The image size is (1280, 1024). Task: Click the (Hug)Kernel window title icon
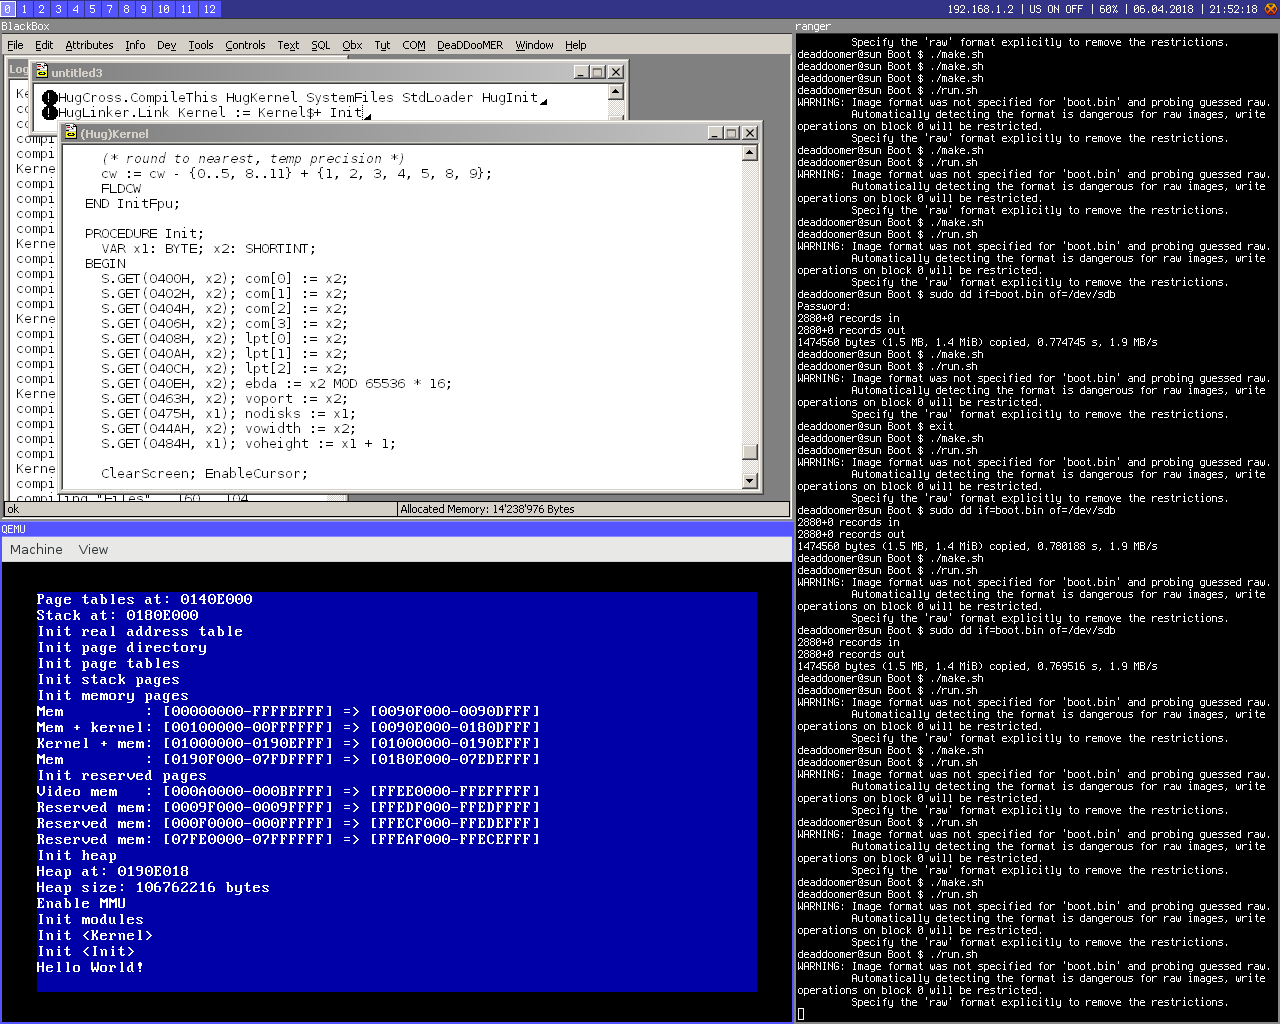pyautogui.click(x=71, y=133)
